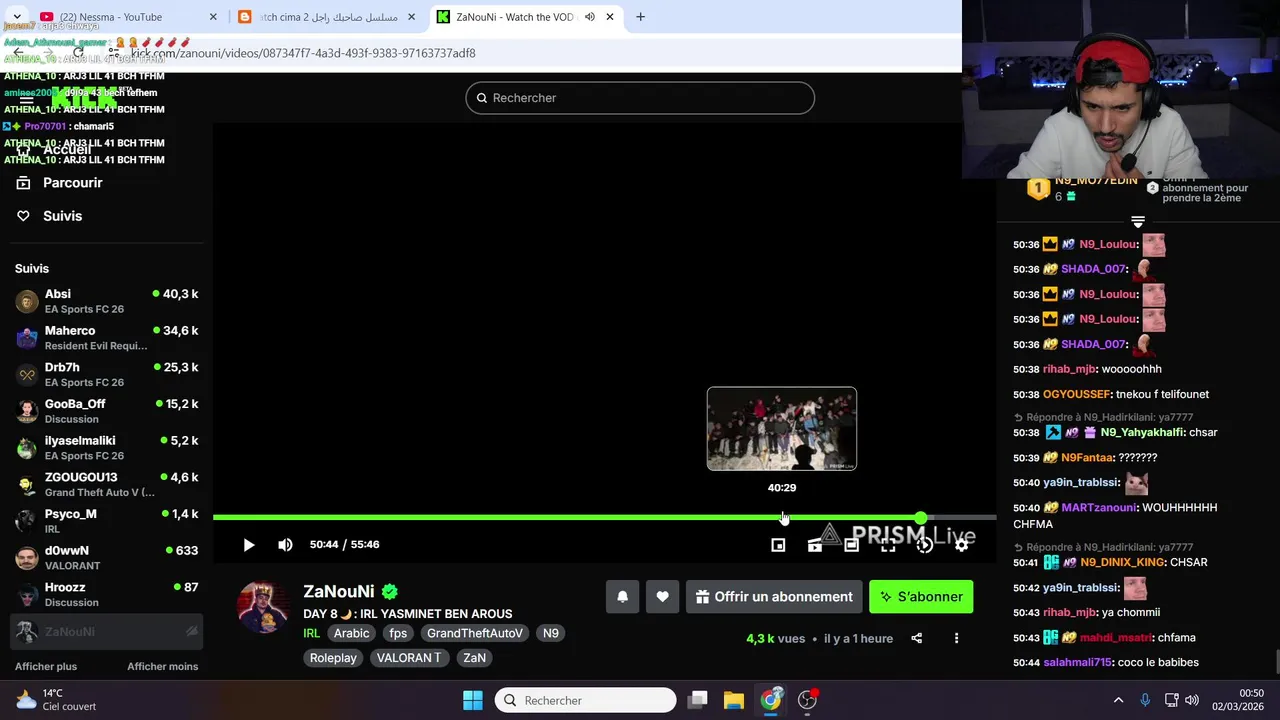Click the green scrubber handle on timeline
Viewport: 1280px width, 720px height.
tap(920, 517)
